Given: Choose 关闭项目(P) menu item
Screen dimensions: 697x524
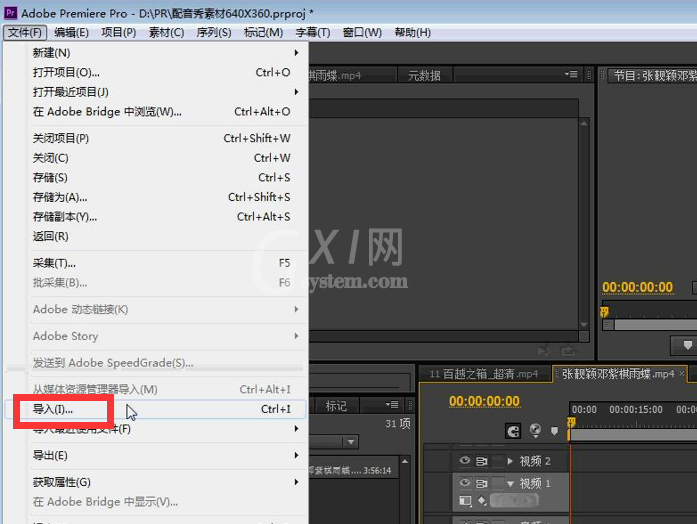Looking at the screenshot, I should [156, 138].
